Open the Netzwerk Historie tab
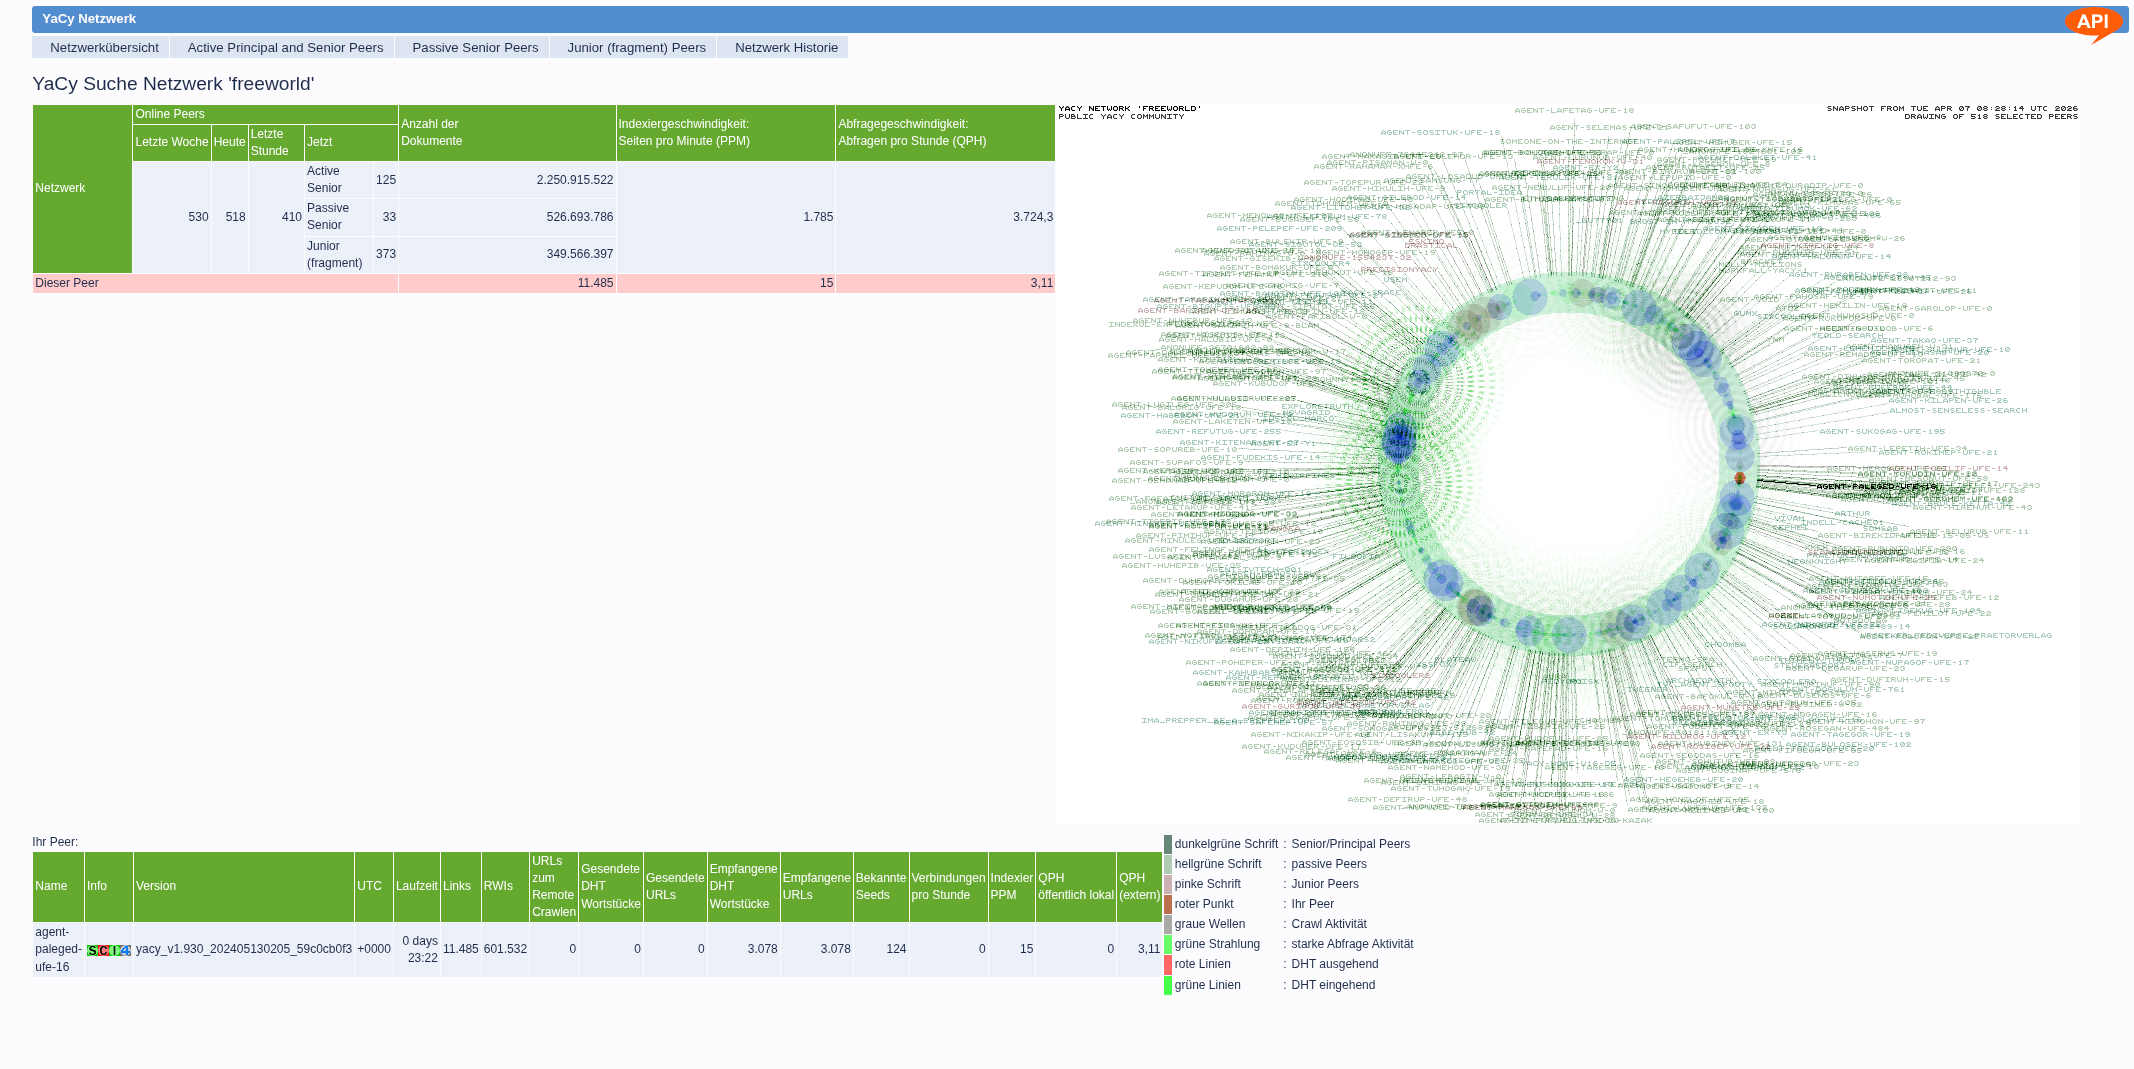Image resolution: width=2134 pixels, height=1069 pixels. tap(786, 48)
